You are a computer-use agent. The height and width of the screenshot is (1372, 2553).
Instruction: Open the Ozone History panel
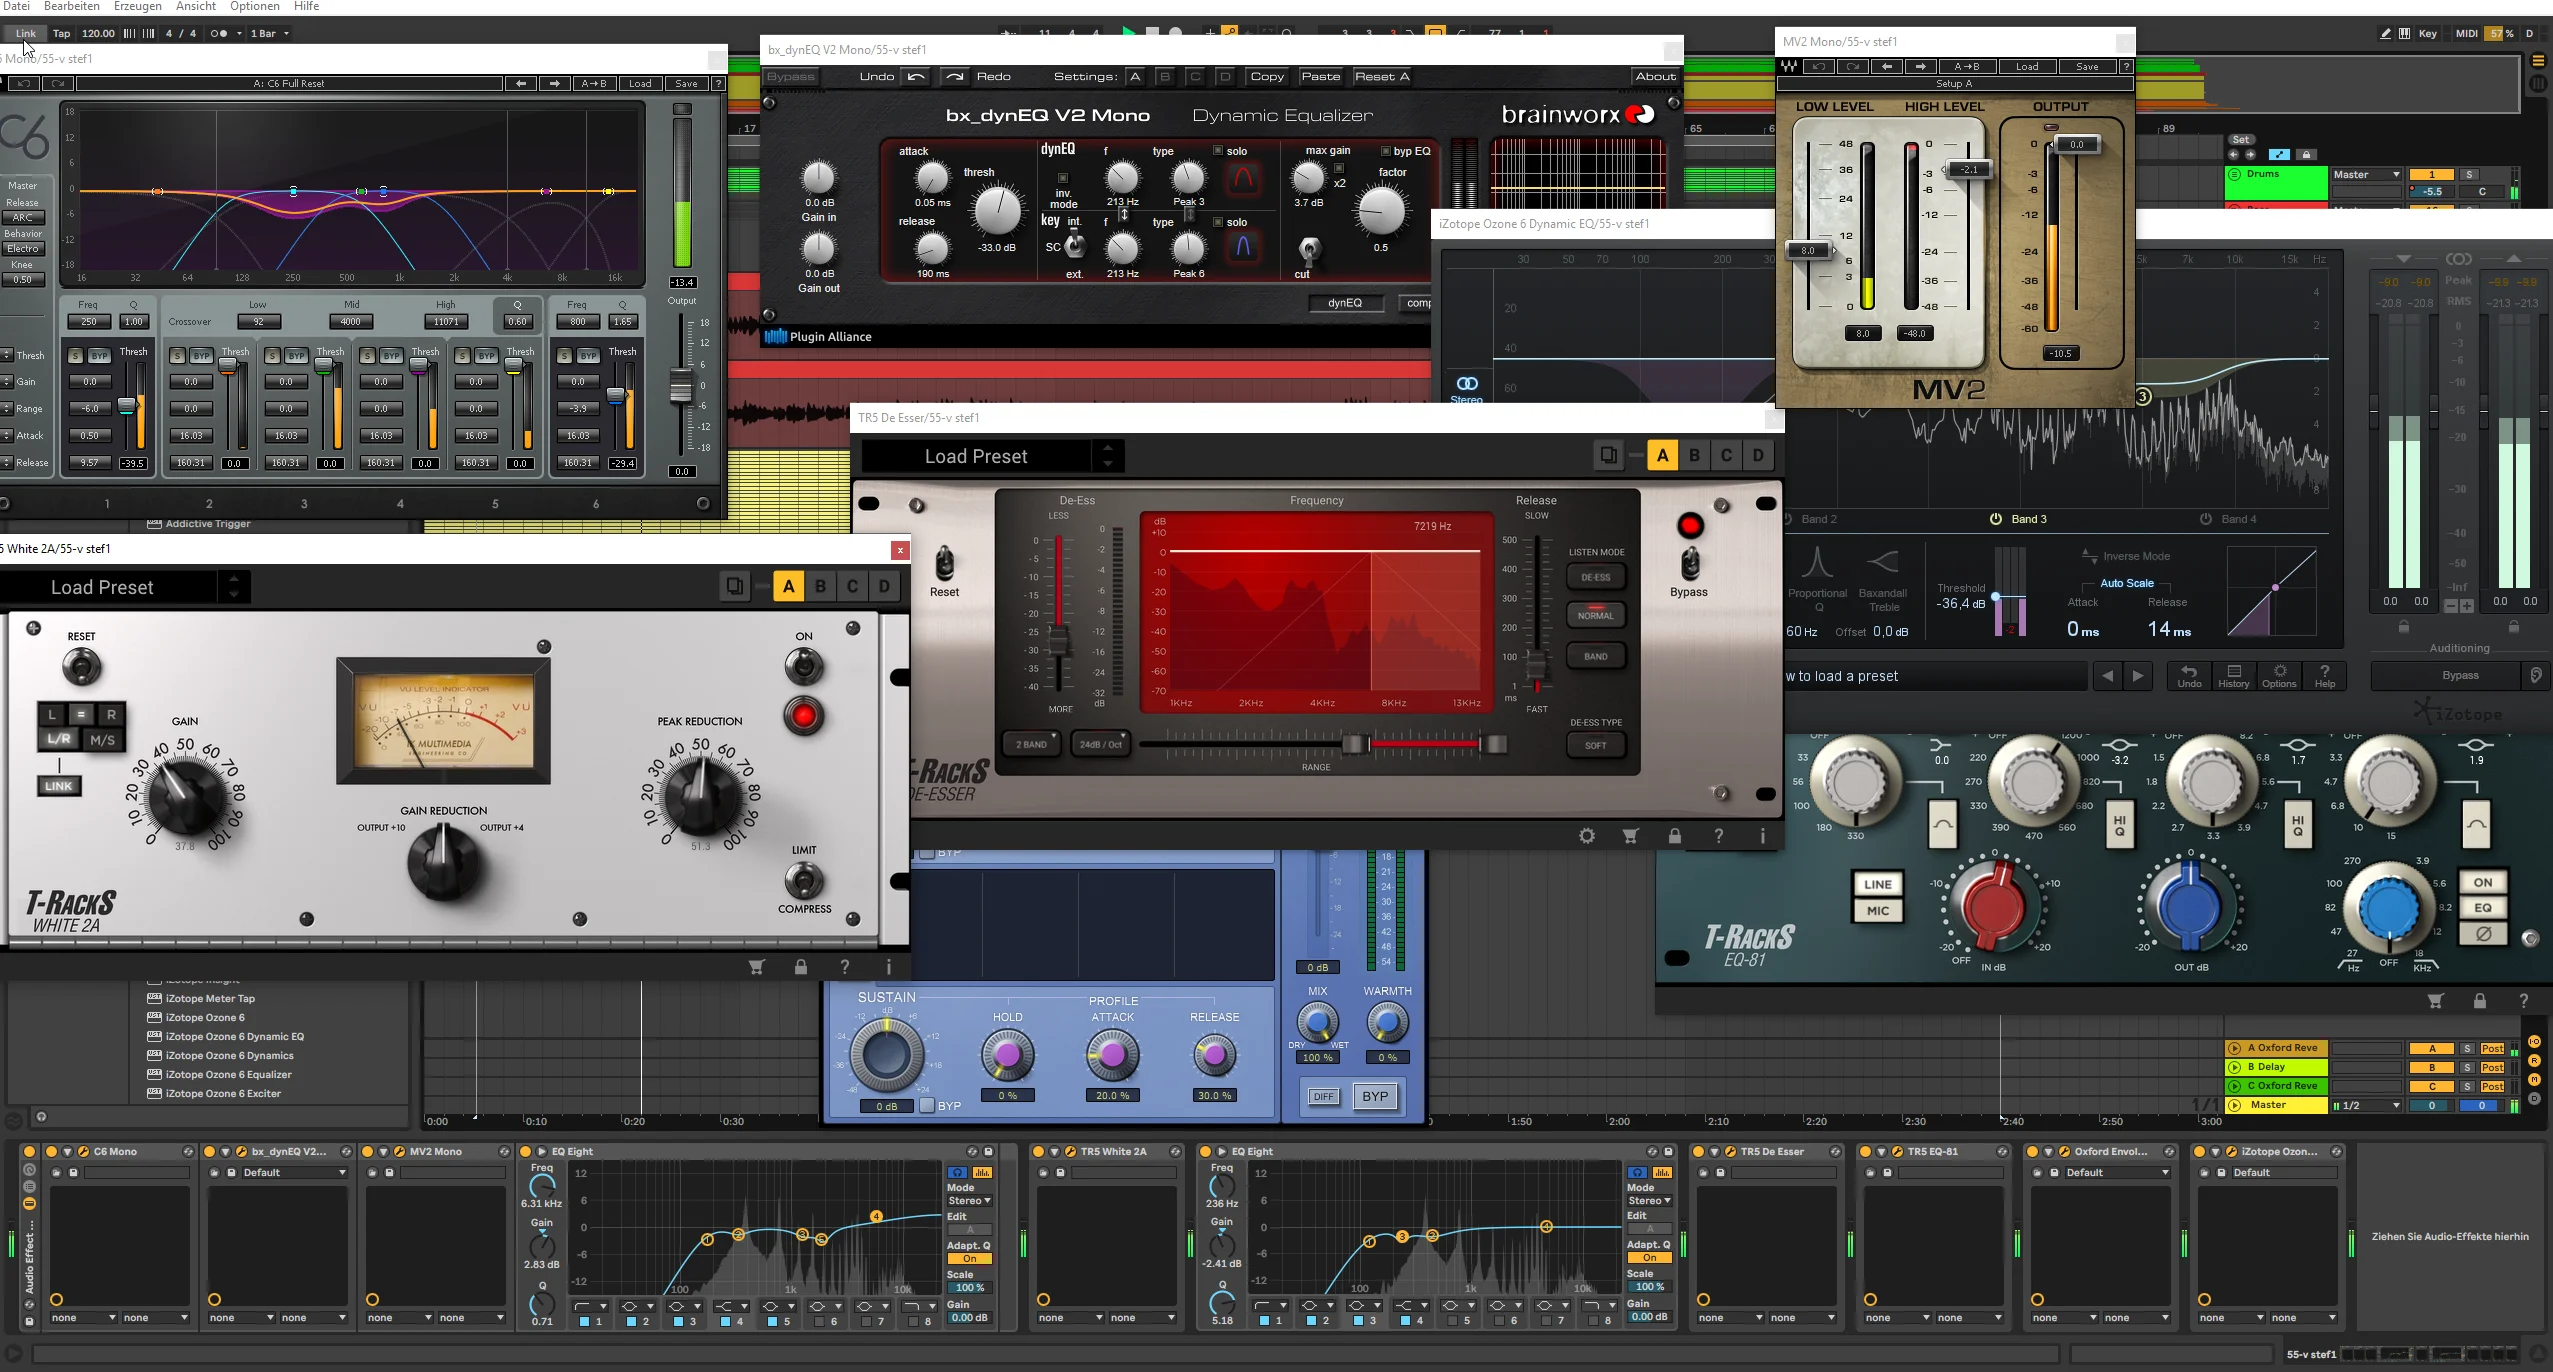2233,676
